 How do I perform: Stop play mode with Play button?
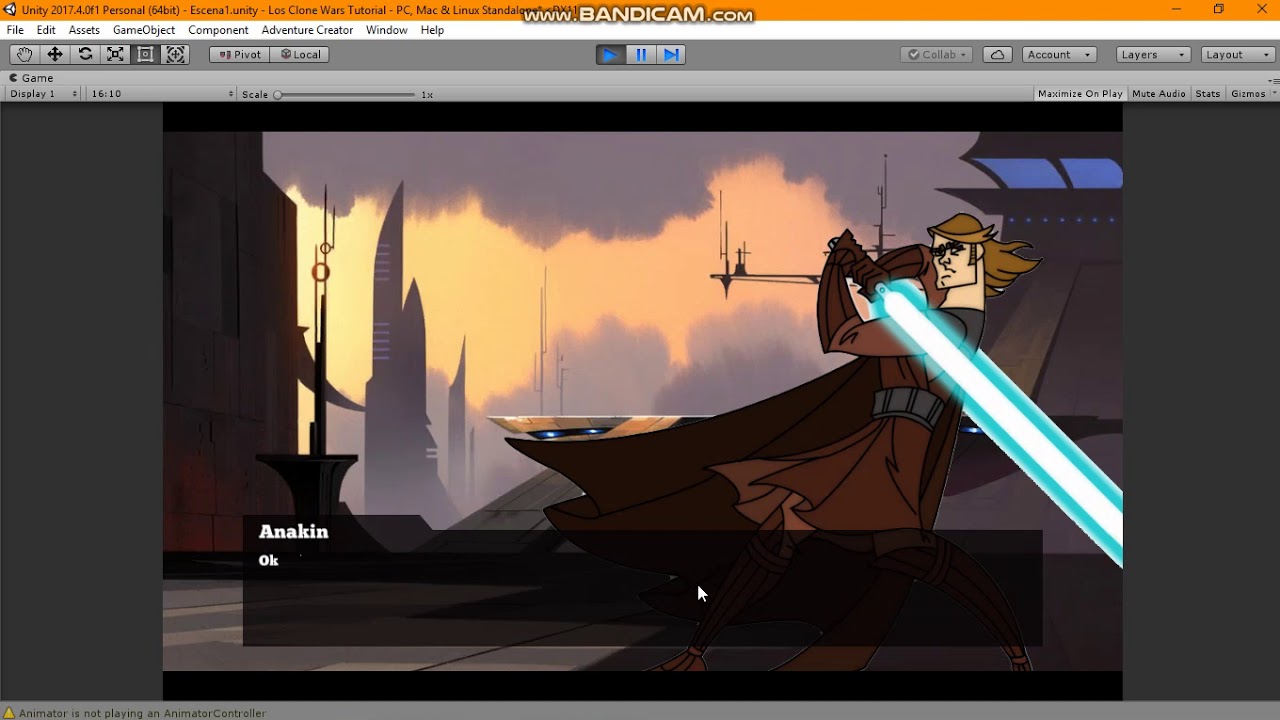[609, 55]
